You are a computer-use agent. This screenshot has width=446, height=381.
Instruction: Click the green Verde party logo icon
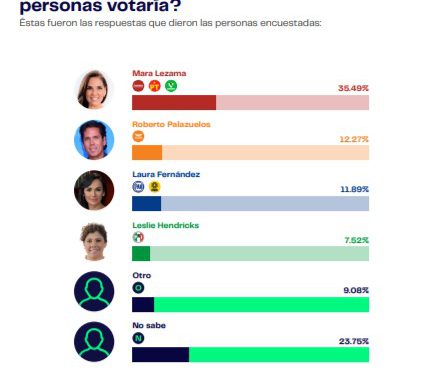(x=171, y=86)
